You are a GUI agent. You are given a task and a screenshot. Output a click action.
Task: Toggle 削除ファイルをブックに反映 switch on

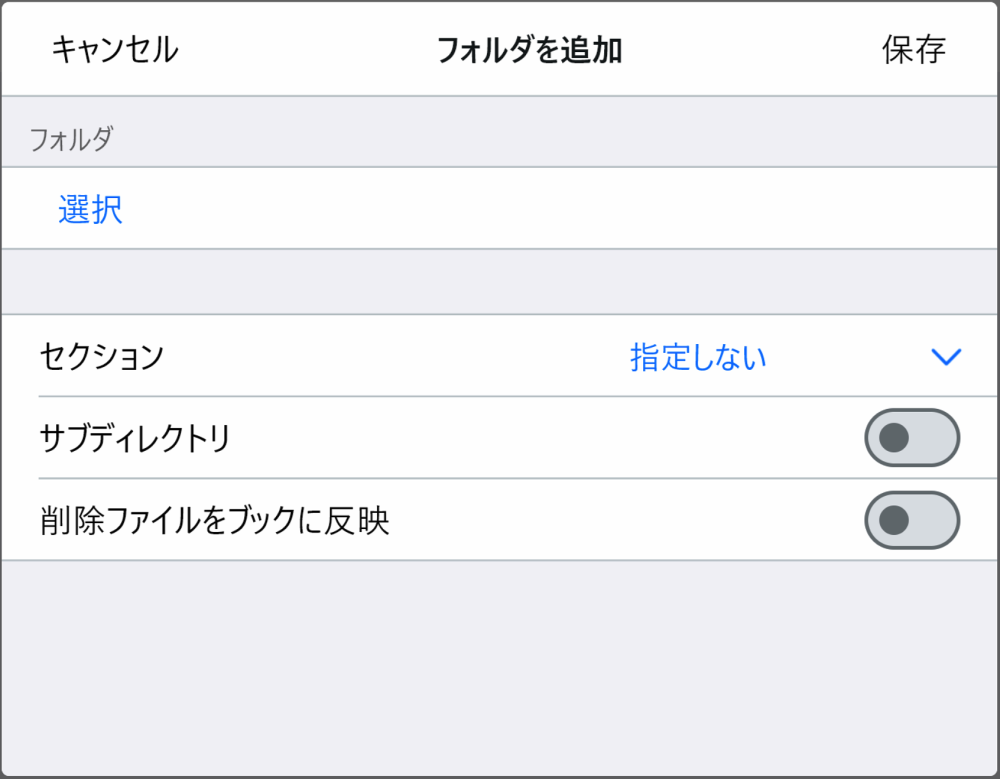coord(911,520)
